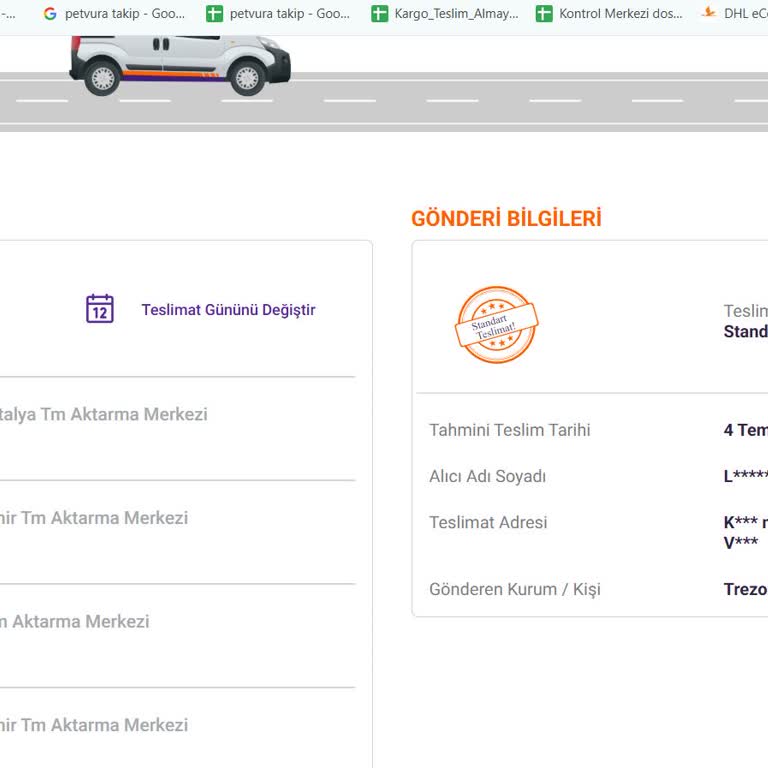The width and height of the screenshot is (768, 768).
Task: Click the Standart Teslimat stamp badge
Action: 497,325
